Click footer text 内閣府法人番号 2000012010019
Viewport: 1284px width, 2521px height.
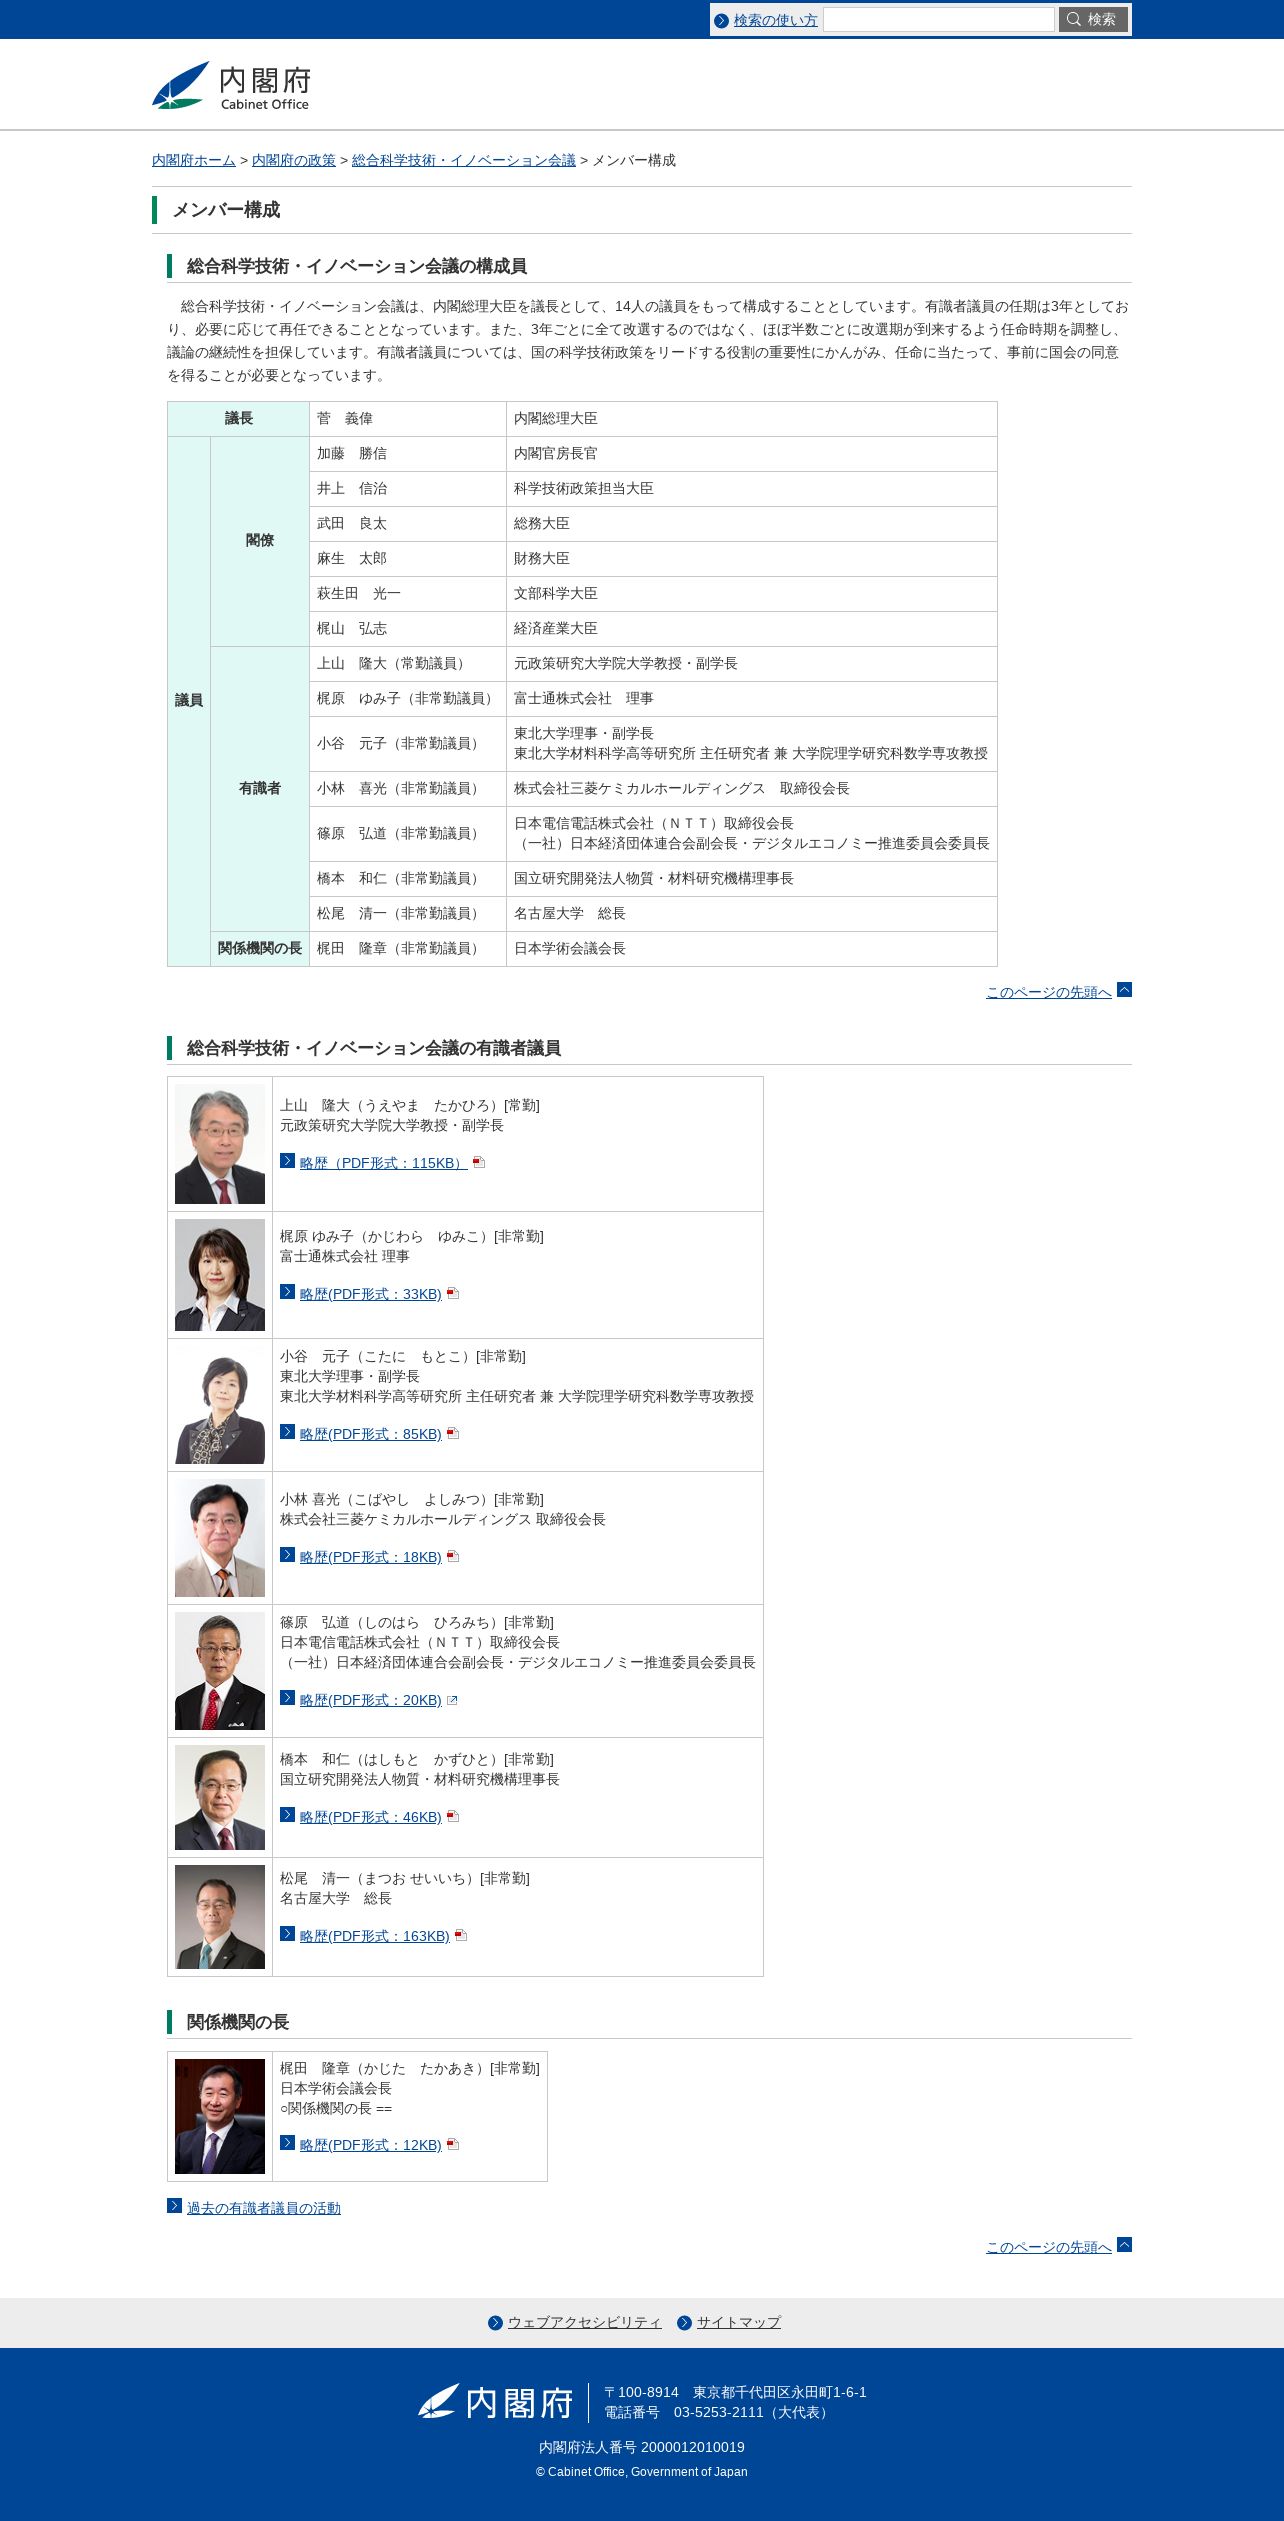point(642,2447)
